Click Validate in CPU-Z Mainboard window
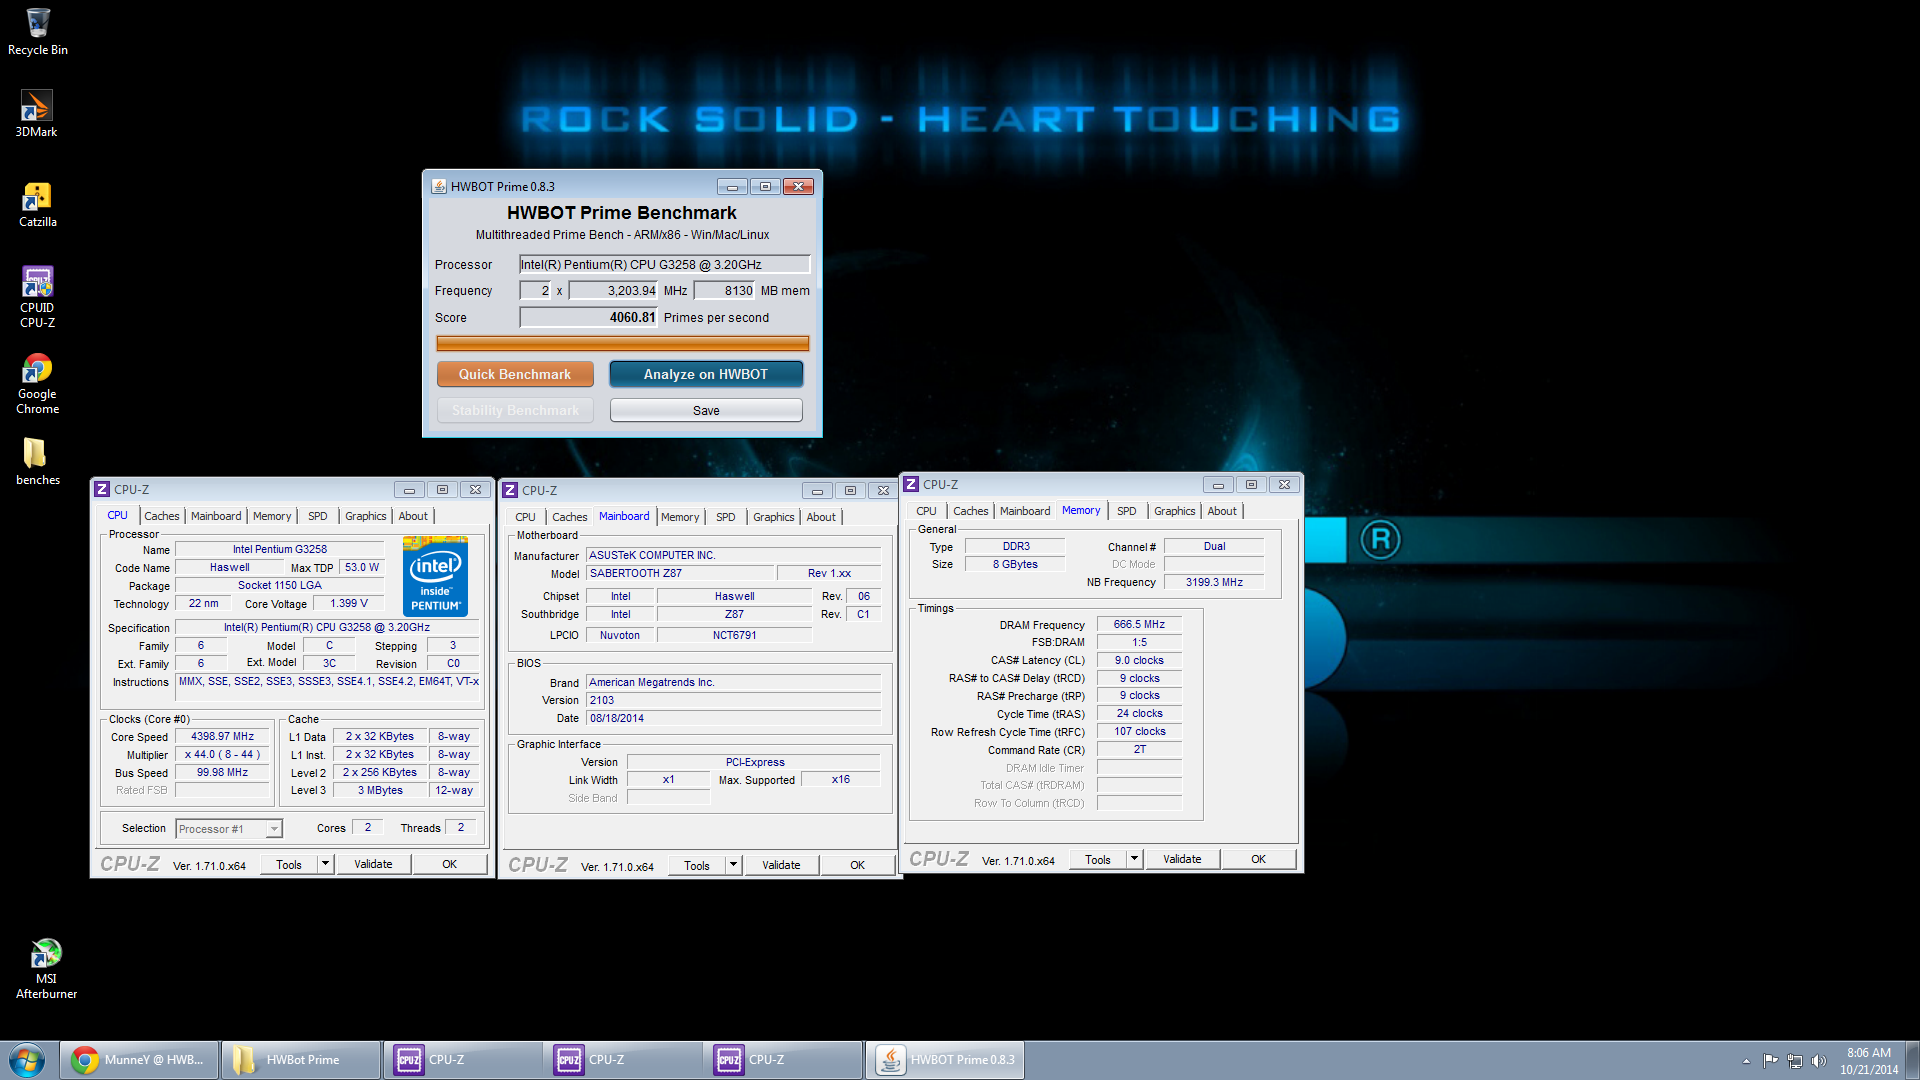Image resolution: width=1920 pixels, height=1080 pixels. pyautogui.click(x=781, y=865)
